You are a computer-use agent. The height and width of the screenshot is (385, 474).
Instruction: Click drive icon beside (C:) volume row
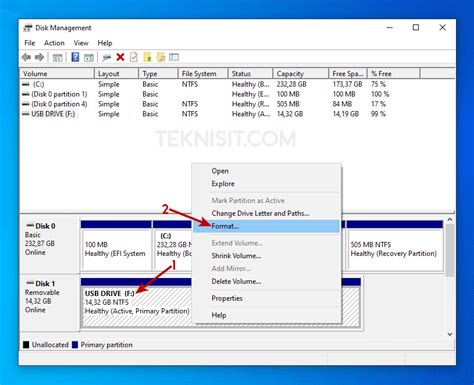coord(26,84)
